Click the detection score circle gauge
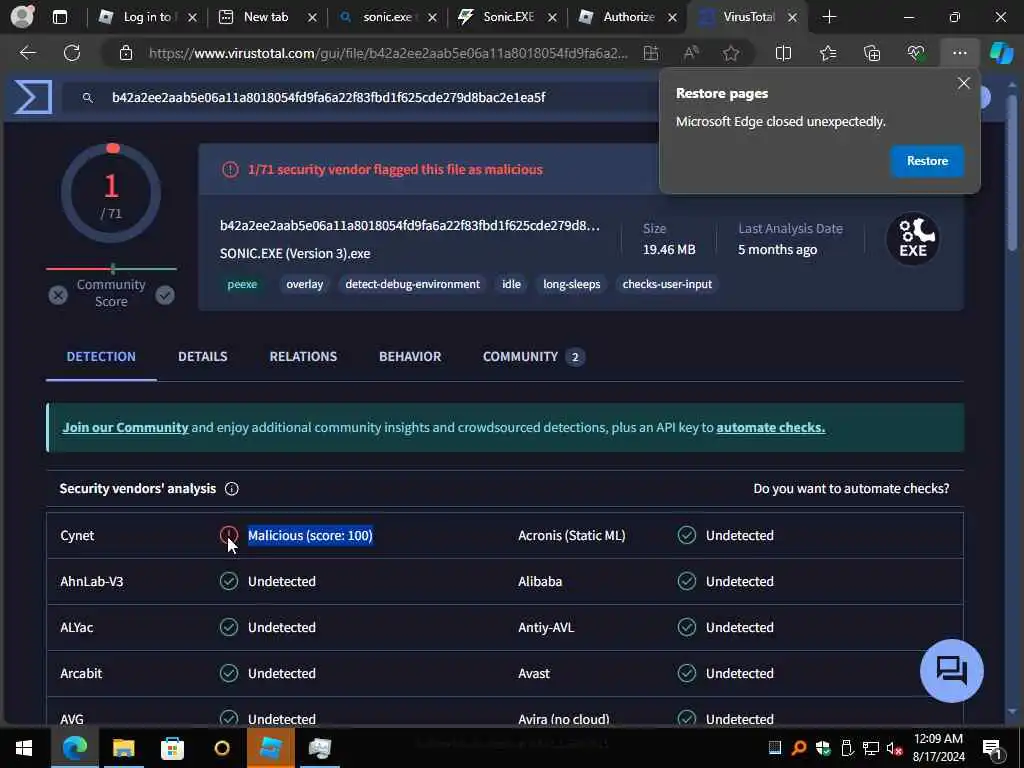 click(x=111, y=193)
